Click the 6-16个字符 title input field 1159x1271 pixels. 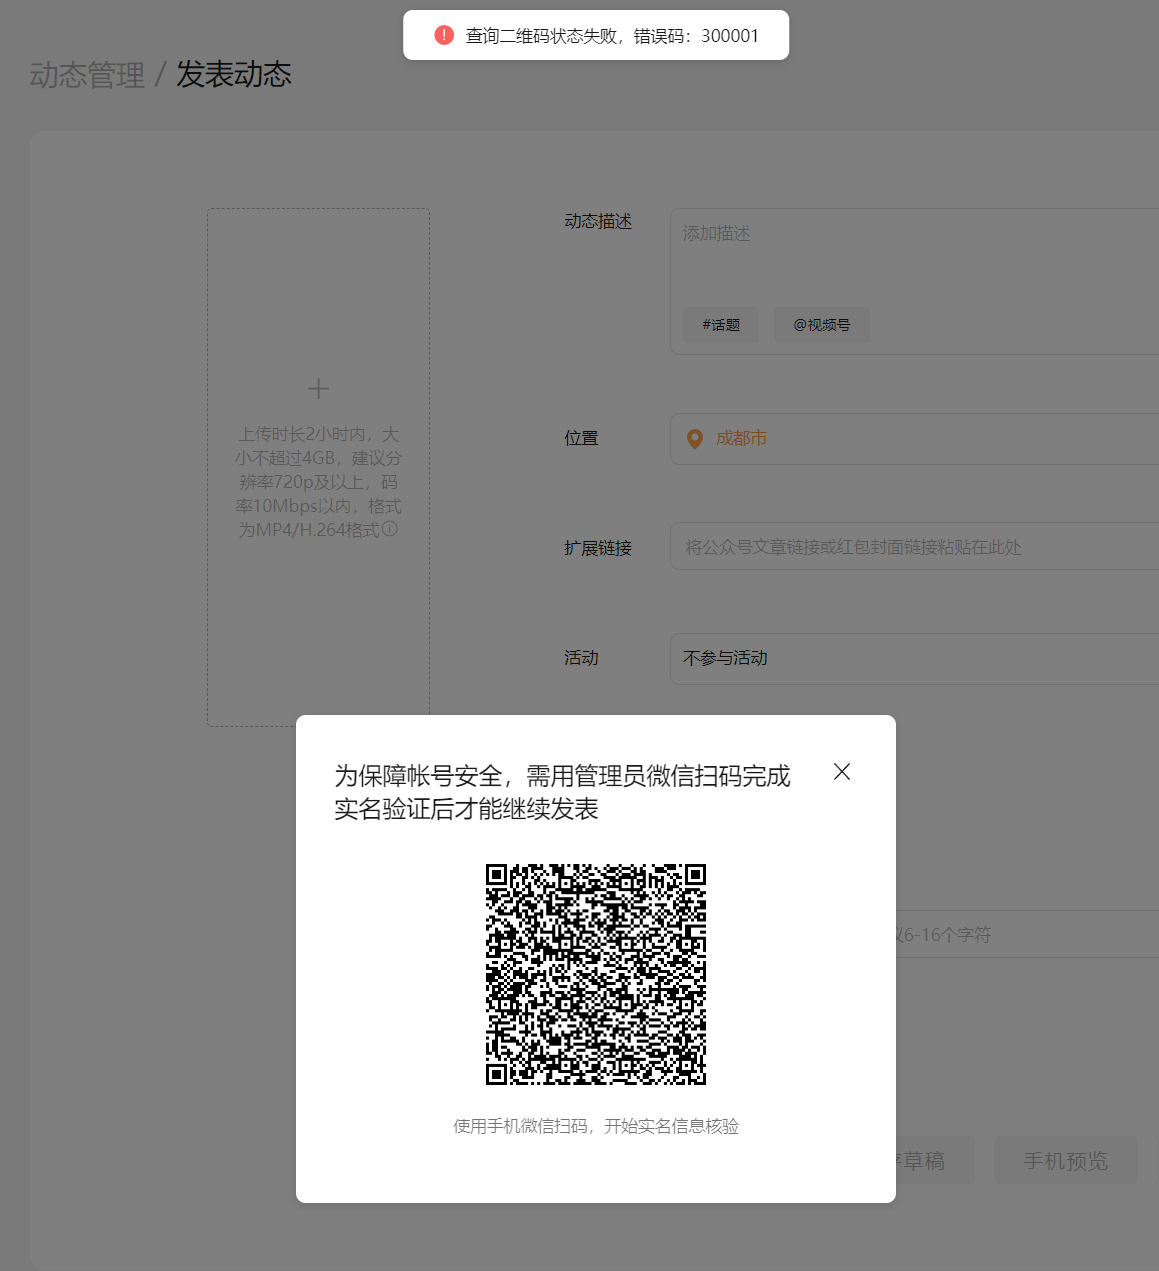coord(1027,934)
